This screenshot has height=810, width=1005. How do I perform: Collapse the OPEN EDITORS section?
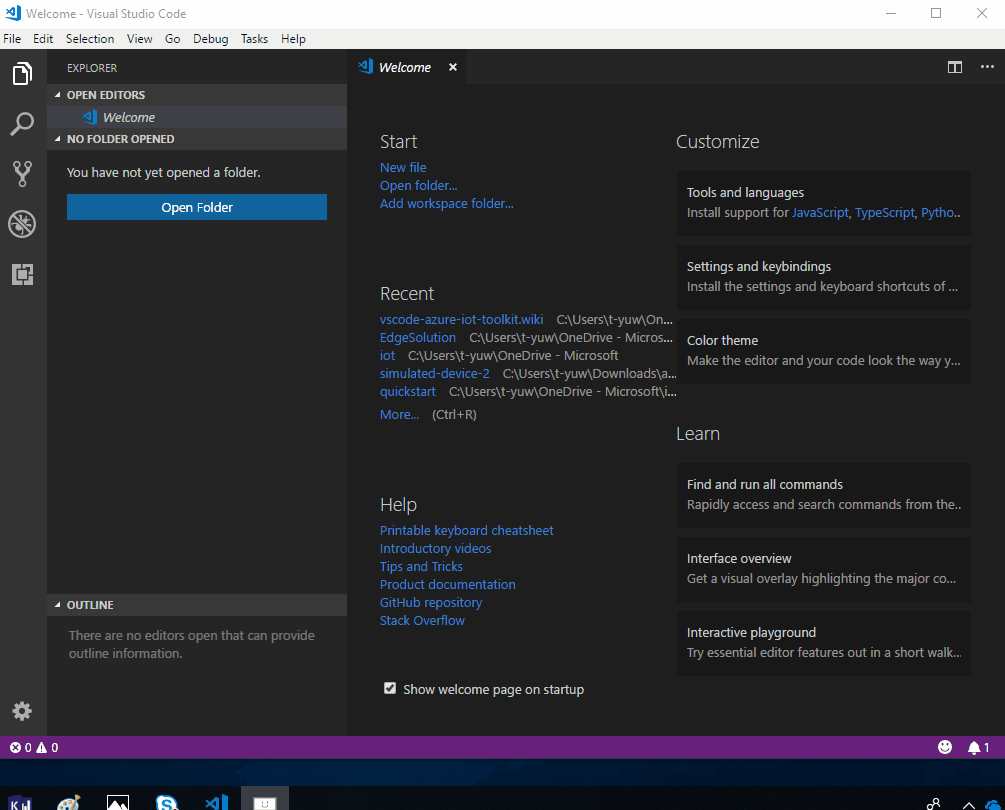(107, 94)
